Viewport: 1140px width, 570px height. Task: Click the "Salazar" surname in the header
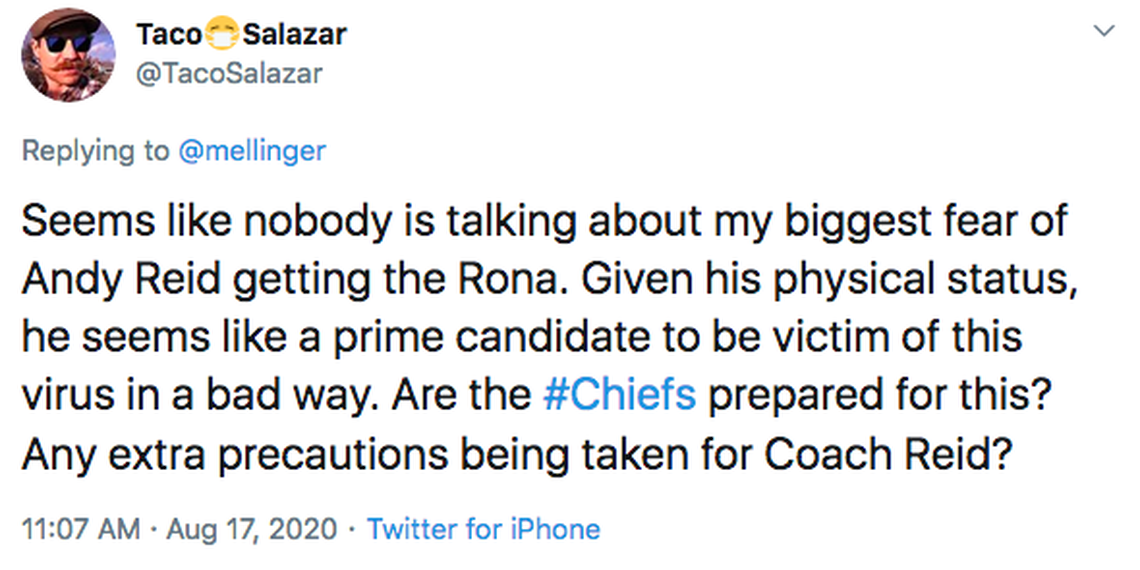click(x=295, y=34)
